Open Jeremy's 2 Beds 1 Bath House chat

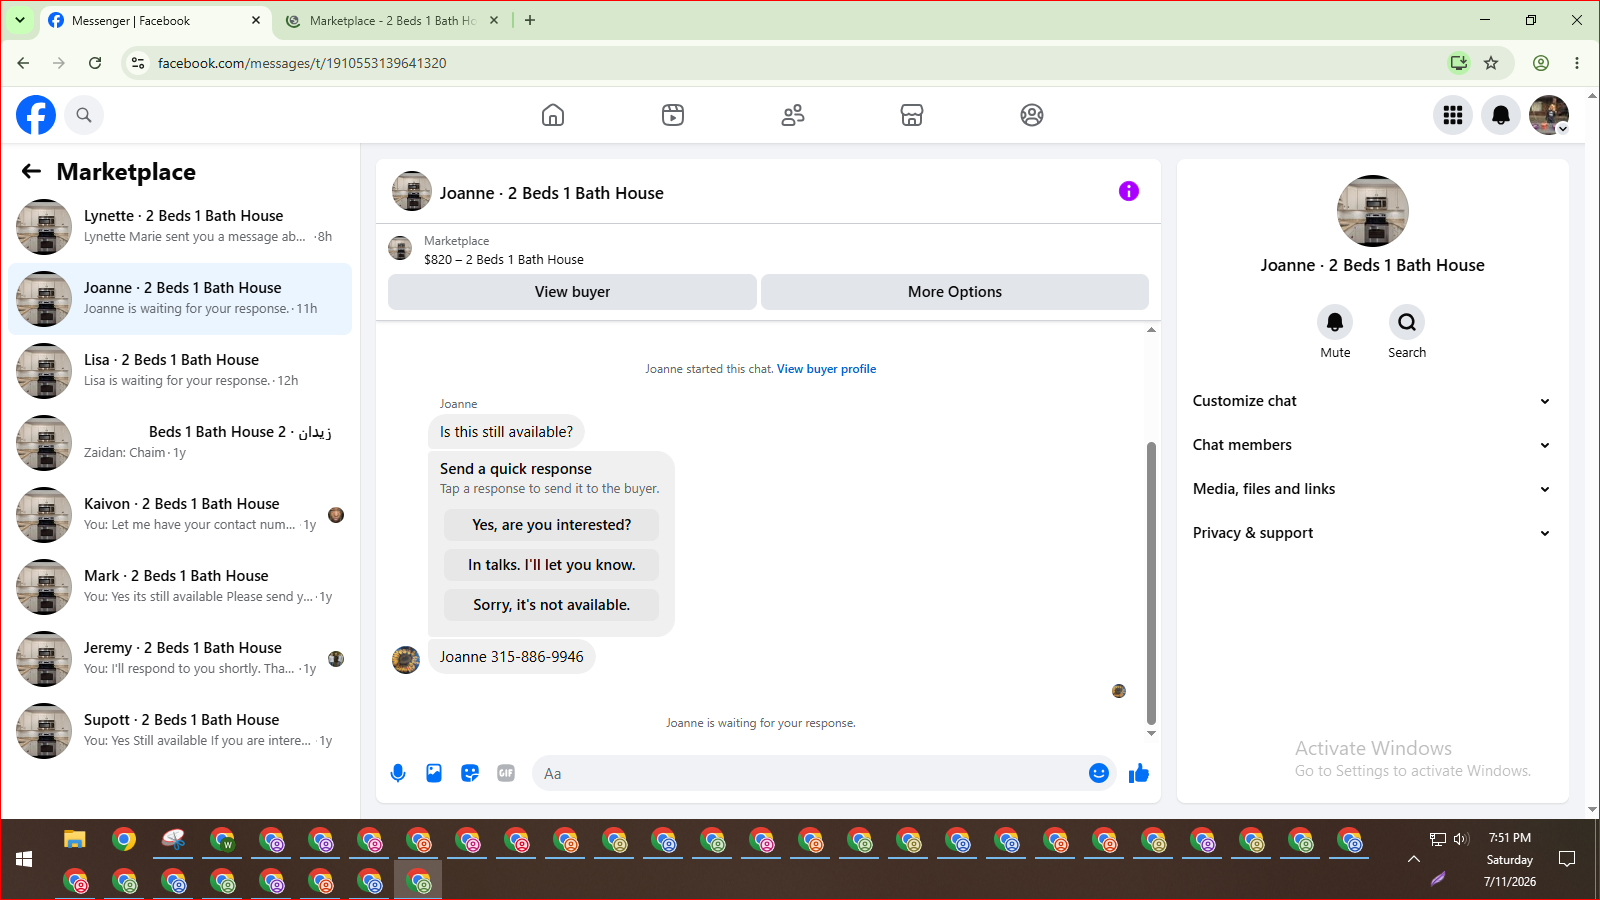click(180, 659)
